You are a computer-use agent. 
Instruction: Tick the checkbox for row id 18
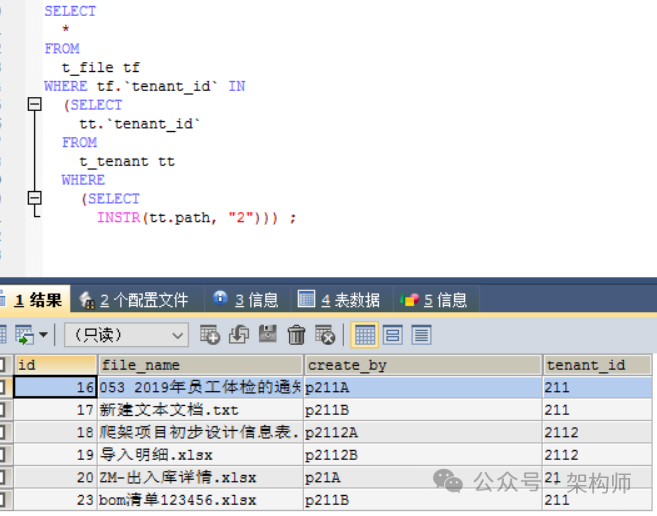click(x=2, y=432)
